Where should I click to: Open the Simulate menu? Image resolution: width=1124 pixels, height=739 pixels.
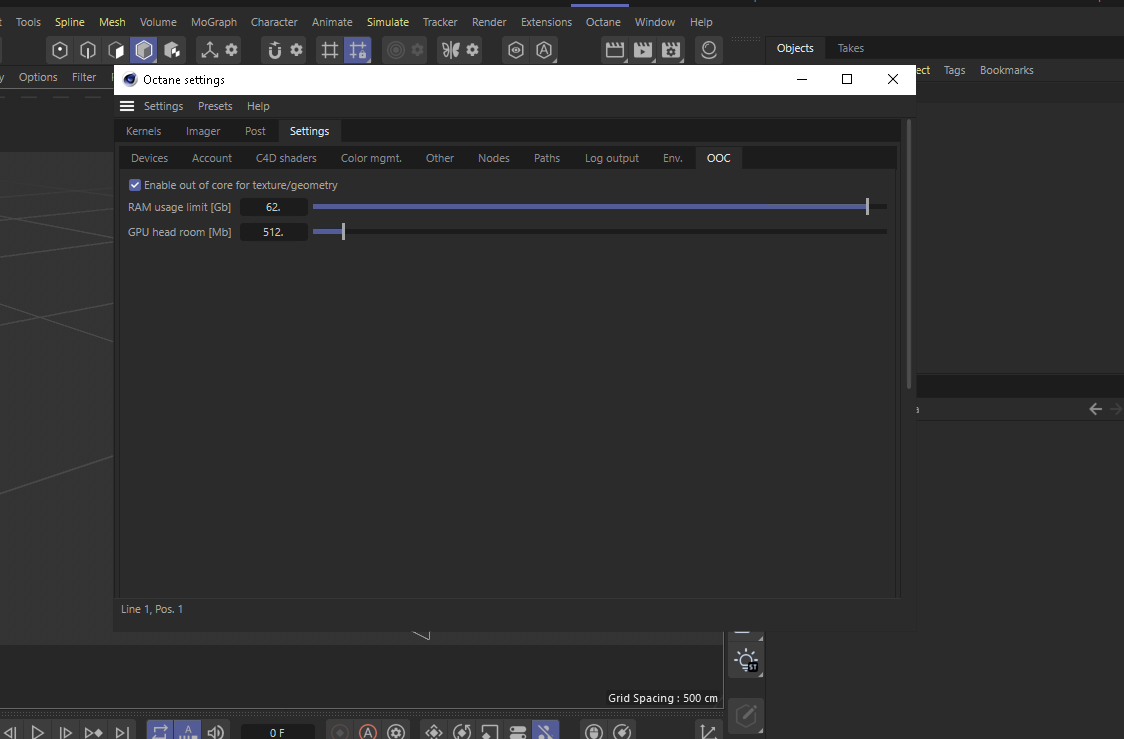coord(388,22)
